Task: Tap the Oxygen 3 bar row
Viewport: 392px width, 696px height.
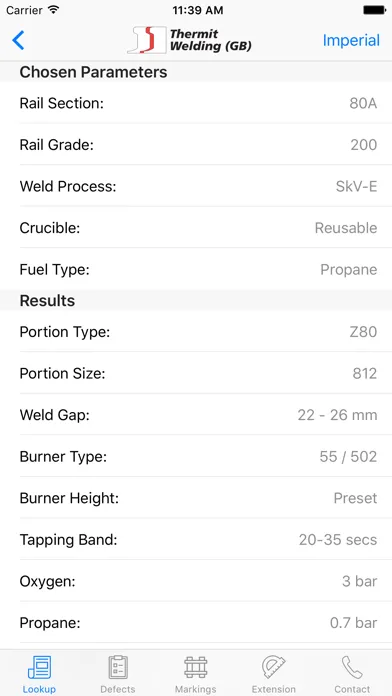Action: point(196,581)
